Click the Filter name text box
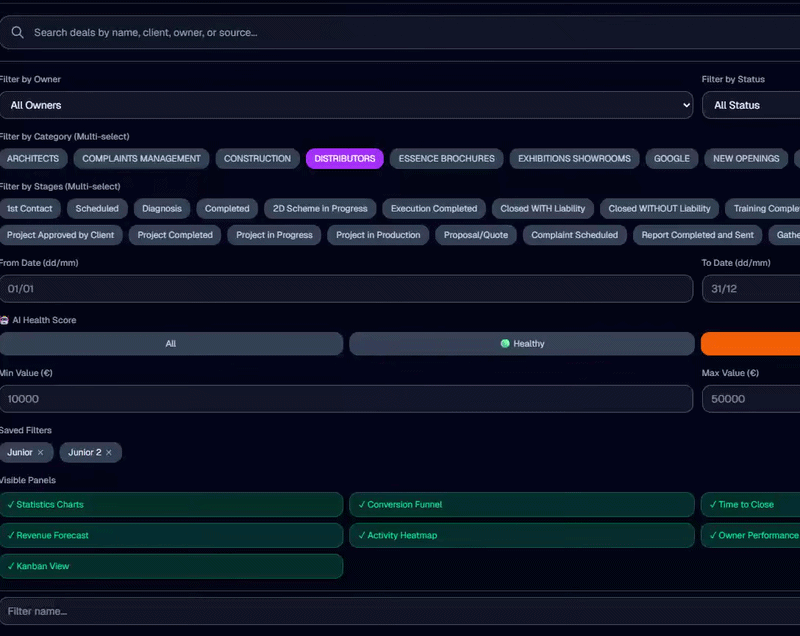 click(400, 611)
